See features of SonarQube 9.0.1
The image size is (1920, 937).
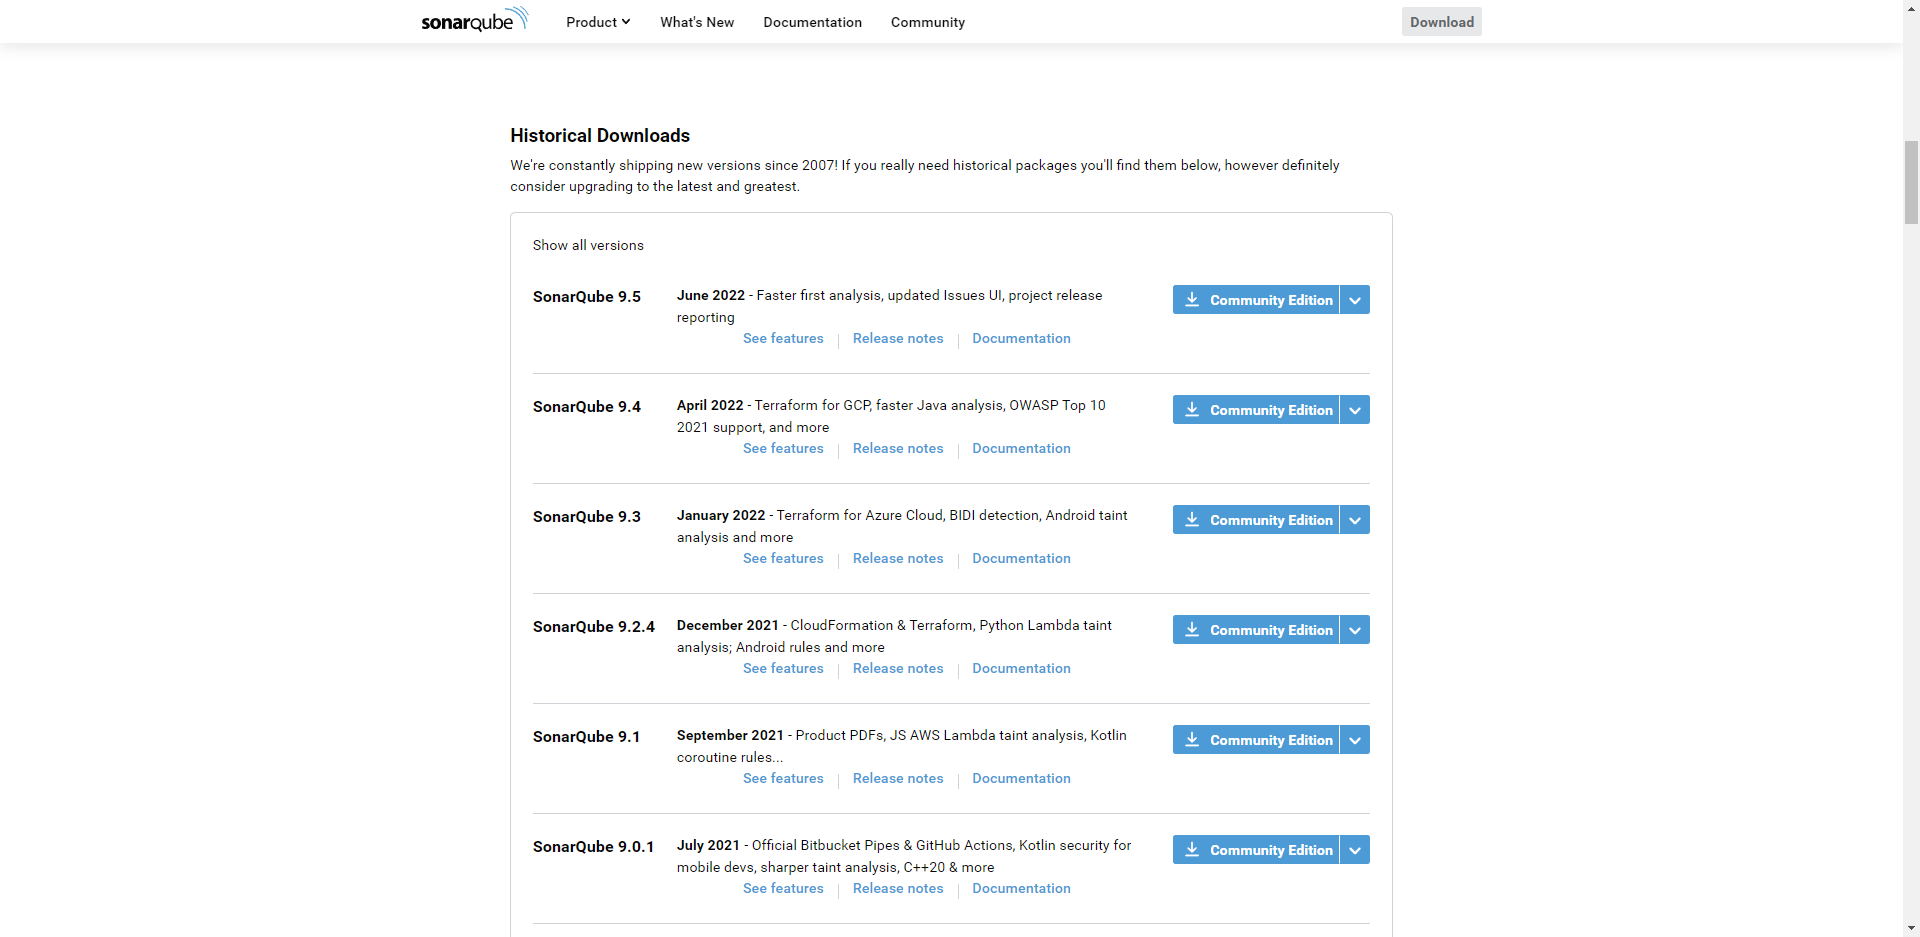(x=783, y=888)
